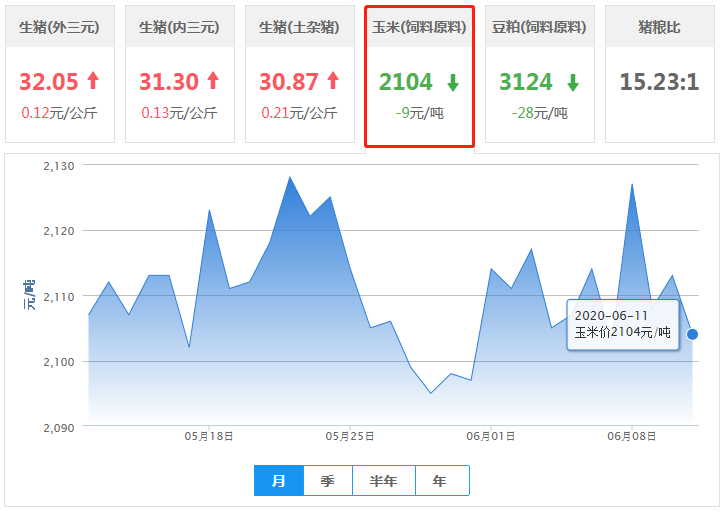This screenshot has width=725, height=512.
Task: Switch chart to quarterly 季 view
Action: coord(328,481)
